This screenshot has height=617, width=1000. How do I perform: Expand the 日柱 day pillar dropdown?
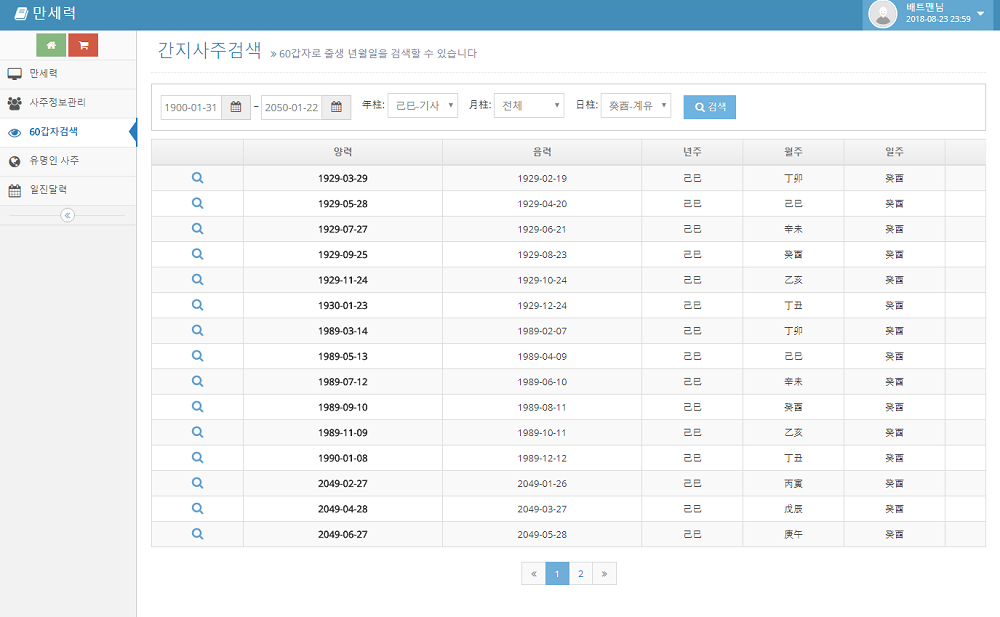coord(636,106)
